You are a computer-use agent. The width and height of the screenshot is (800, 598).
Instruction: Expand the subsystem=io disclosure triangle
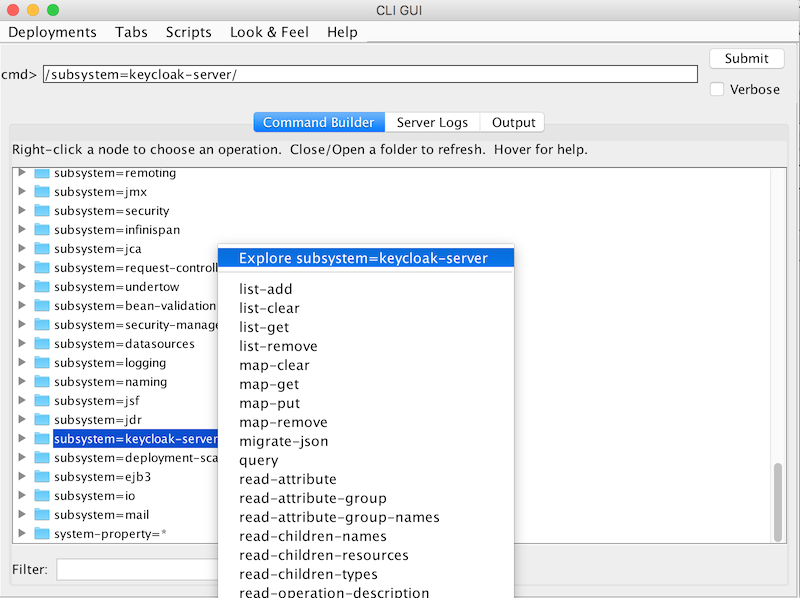tap(22, 496)
